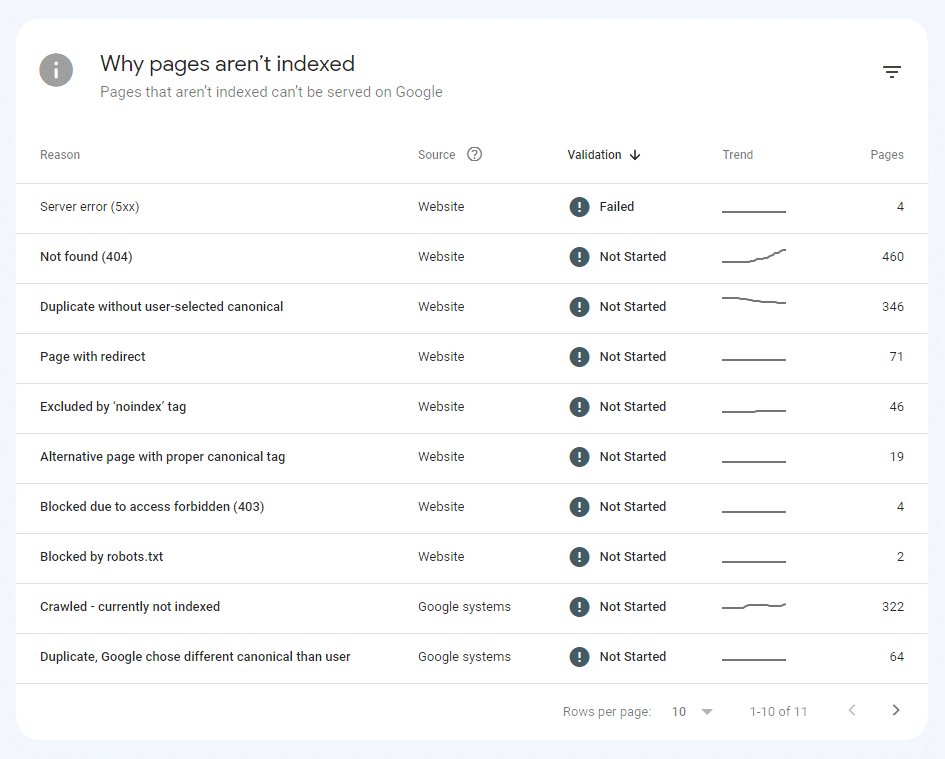
Task: Go to the next page of results
Action: click(895, 710)
